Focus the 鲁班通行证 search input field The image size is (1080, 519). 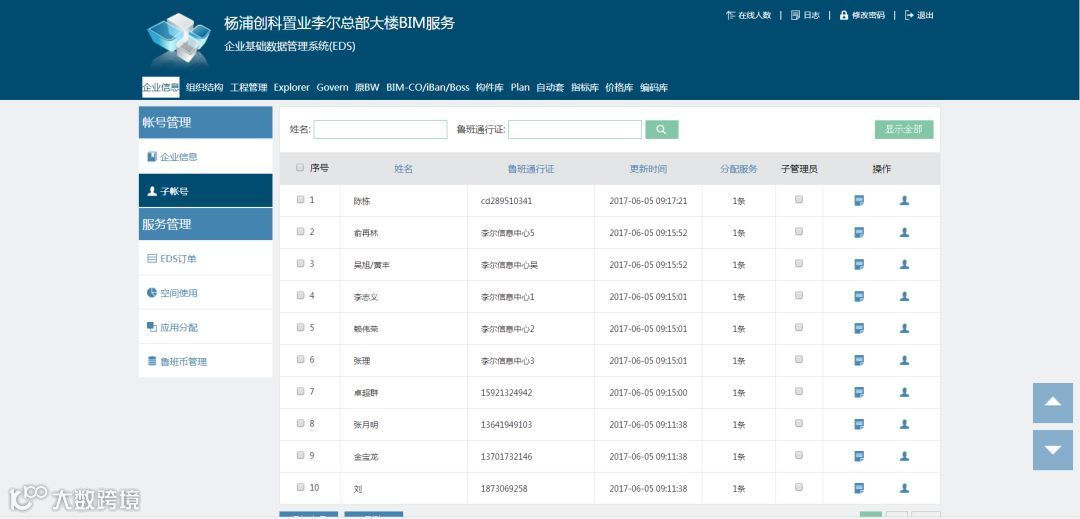click(575, 129)
